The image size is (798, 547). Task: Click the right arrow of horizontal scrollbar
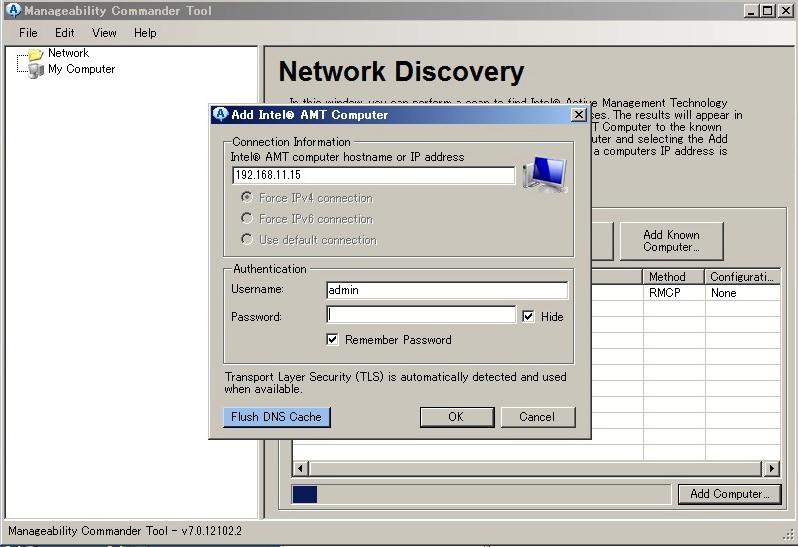(x=772, y=468)
